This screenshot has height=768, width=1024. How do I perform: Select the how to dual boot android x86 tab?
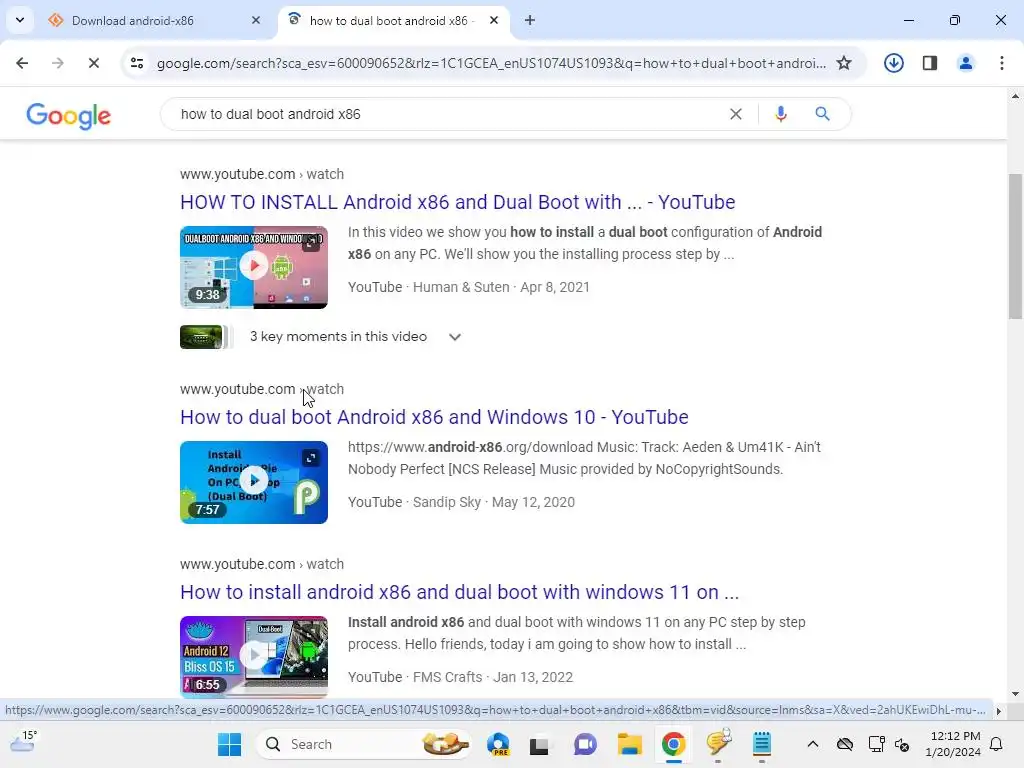pos(392,20)
